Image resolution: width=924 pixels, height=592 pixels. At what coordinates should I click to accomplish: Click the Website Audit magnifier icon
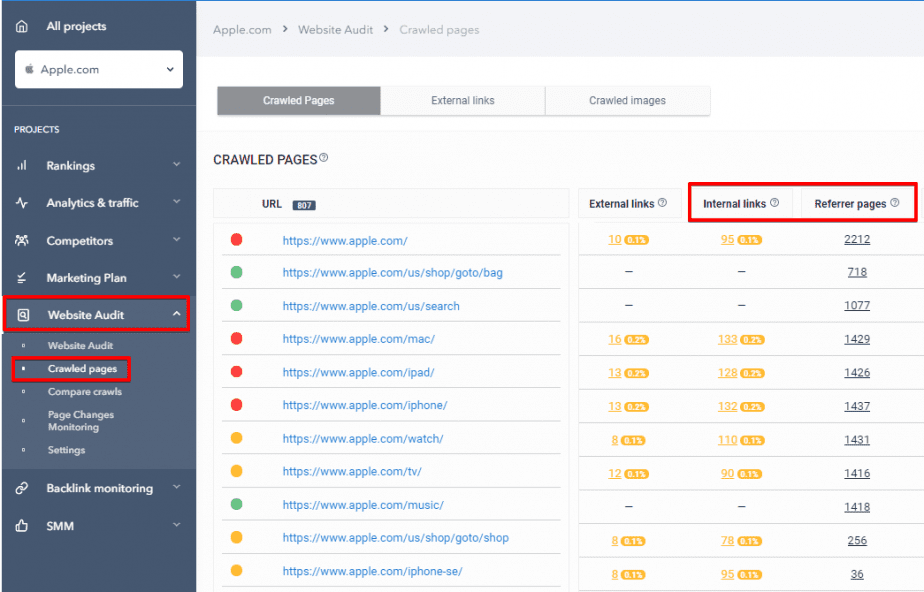coord(23,315)
